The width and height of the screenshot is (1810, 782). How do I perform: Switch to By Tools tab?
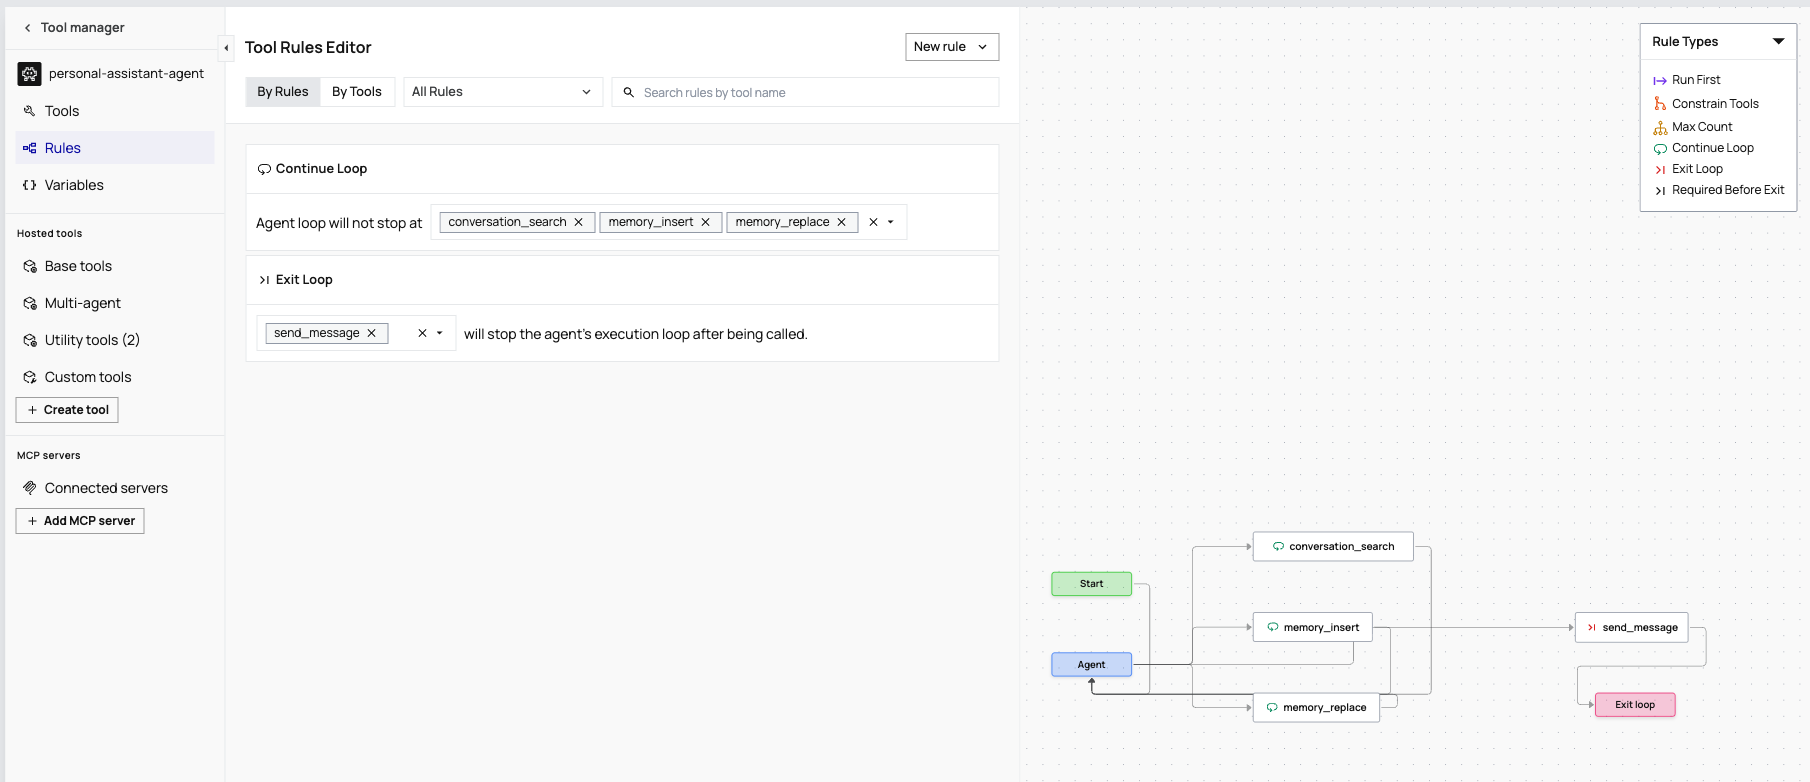[x=357, y=92]
